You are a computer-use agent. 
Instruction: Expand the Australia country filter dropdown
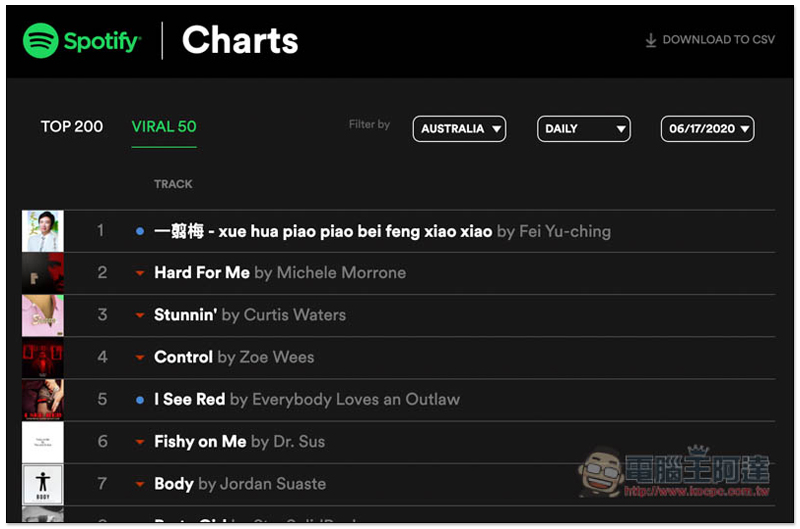tap(459, 129)
